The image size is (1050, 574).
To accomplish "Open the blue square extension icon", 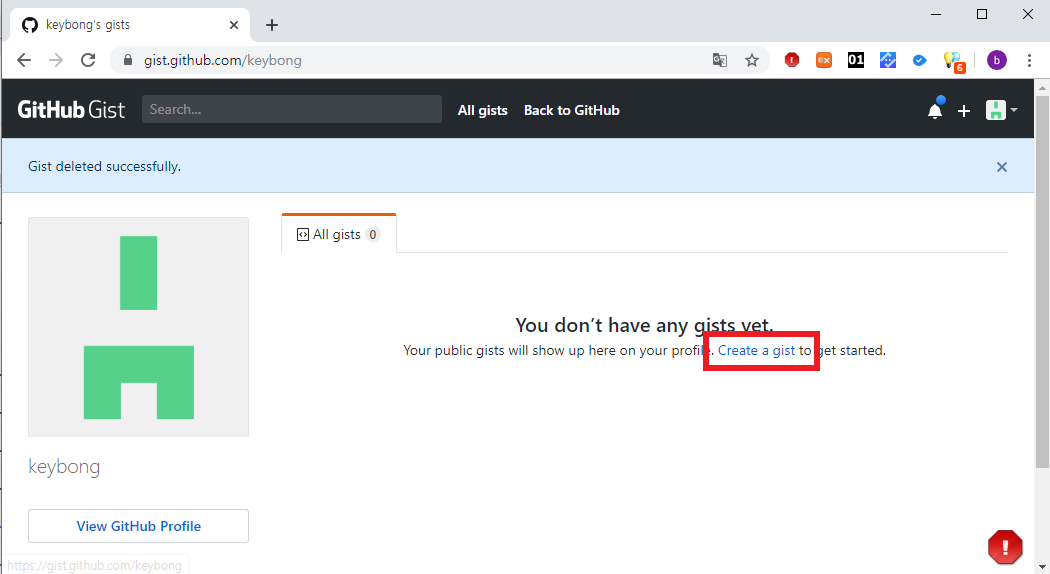I will click(x=888, y=60).
